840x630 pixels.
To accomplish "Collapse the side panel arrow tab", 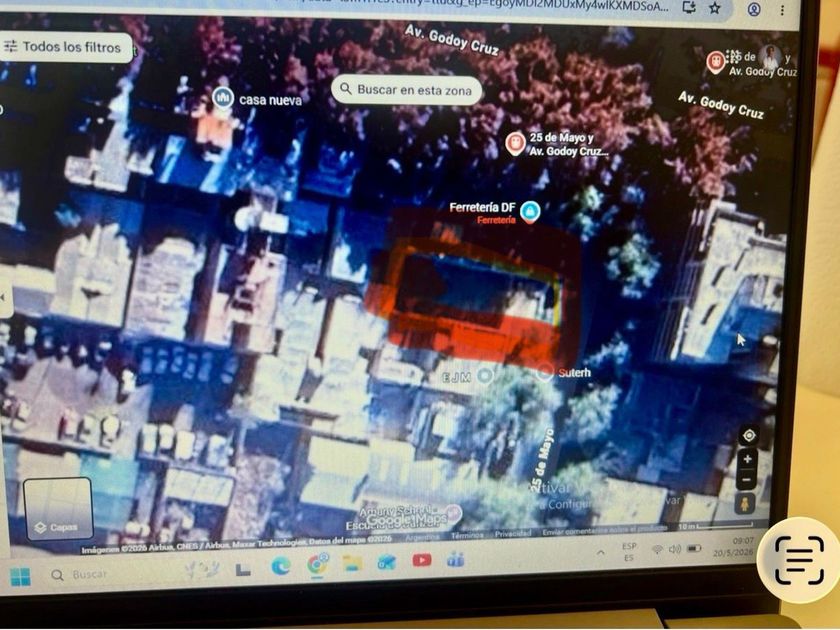I will click(4, 298).
